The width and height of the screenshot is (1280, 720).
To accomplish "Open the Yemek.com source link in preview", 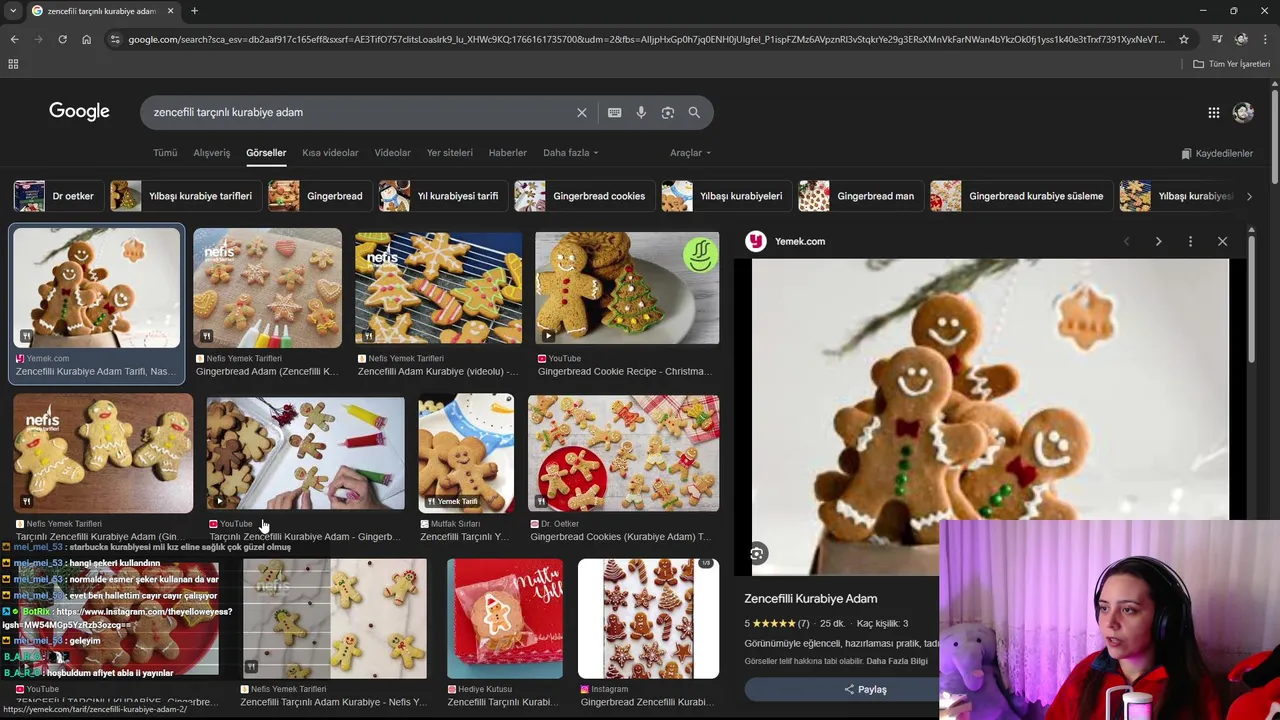I will pos(786,241).
